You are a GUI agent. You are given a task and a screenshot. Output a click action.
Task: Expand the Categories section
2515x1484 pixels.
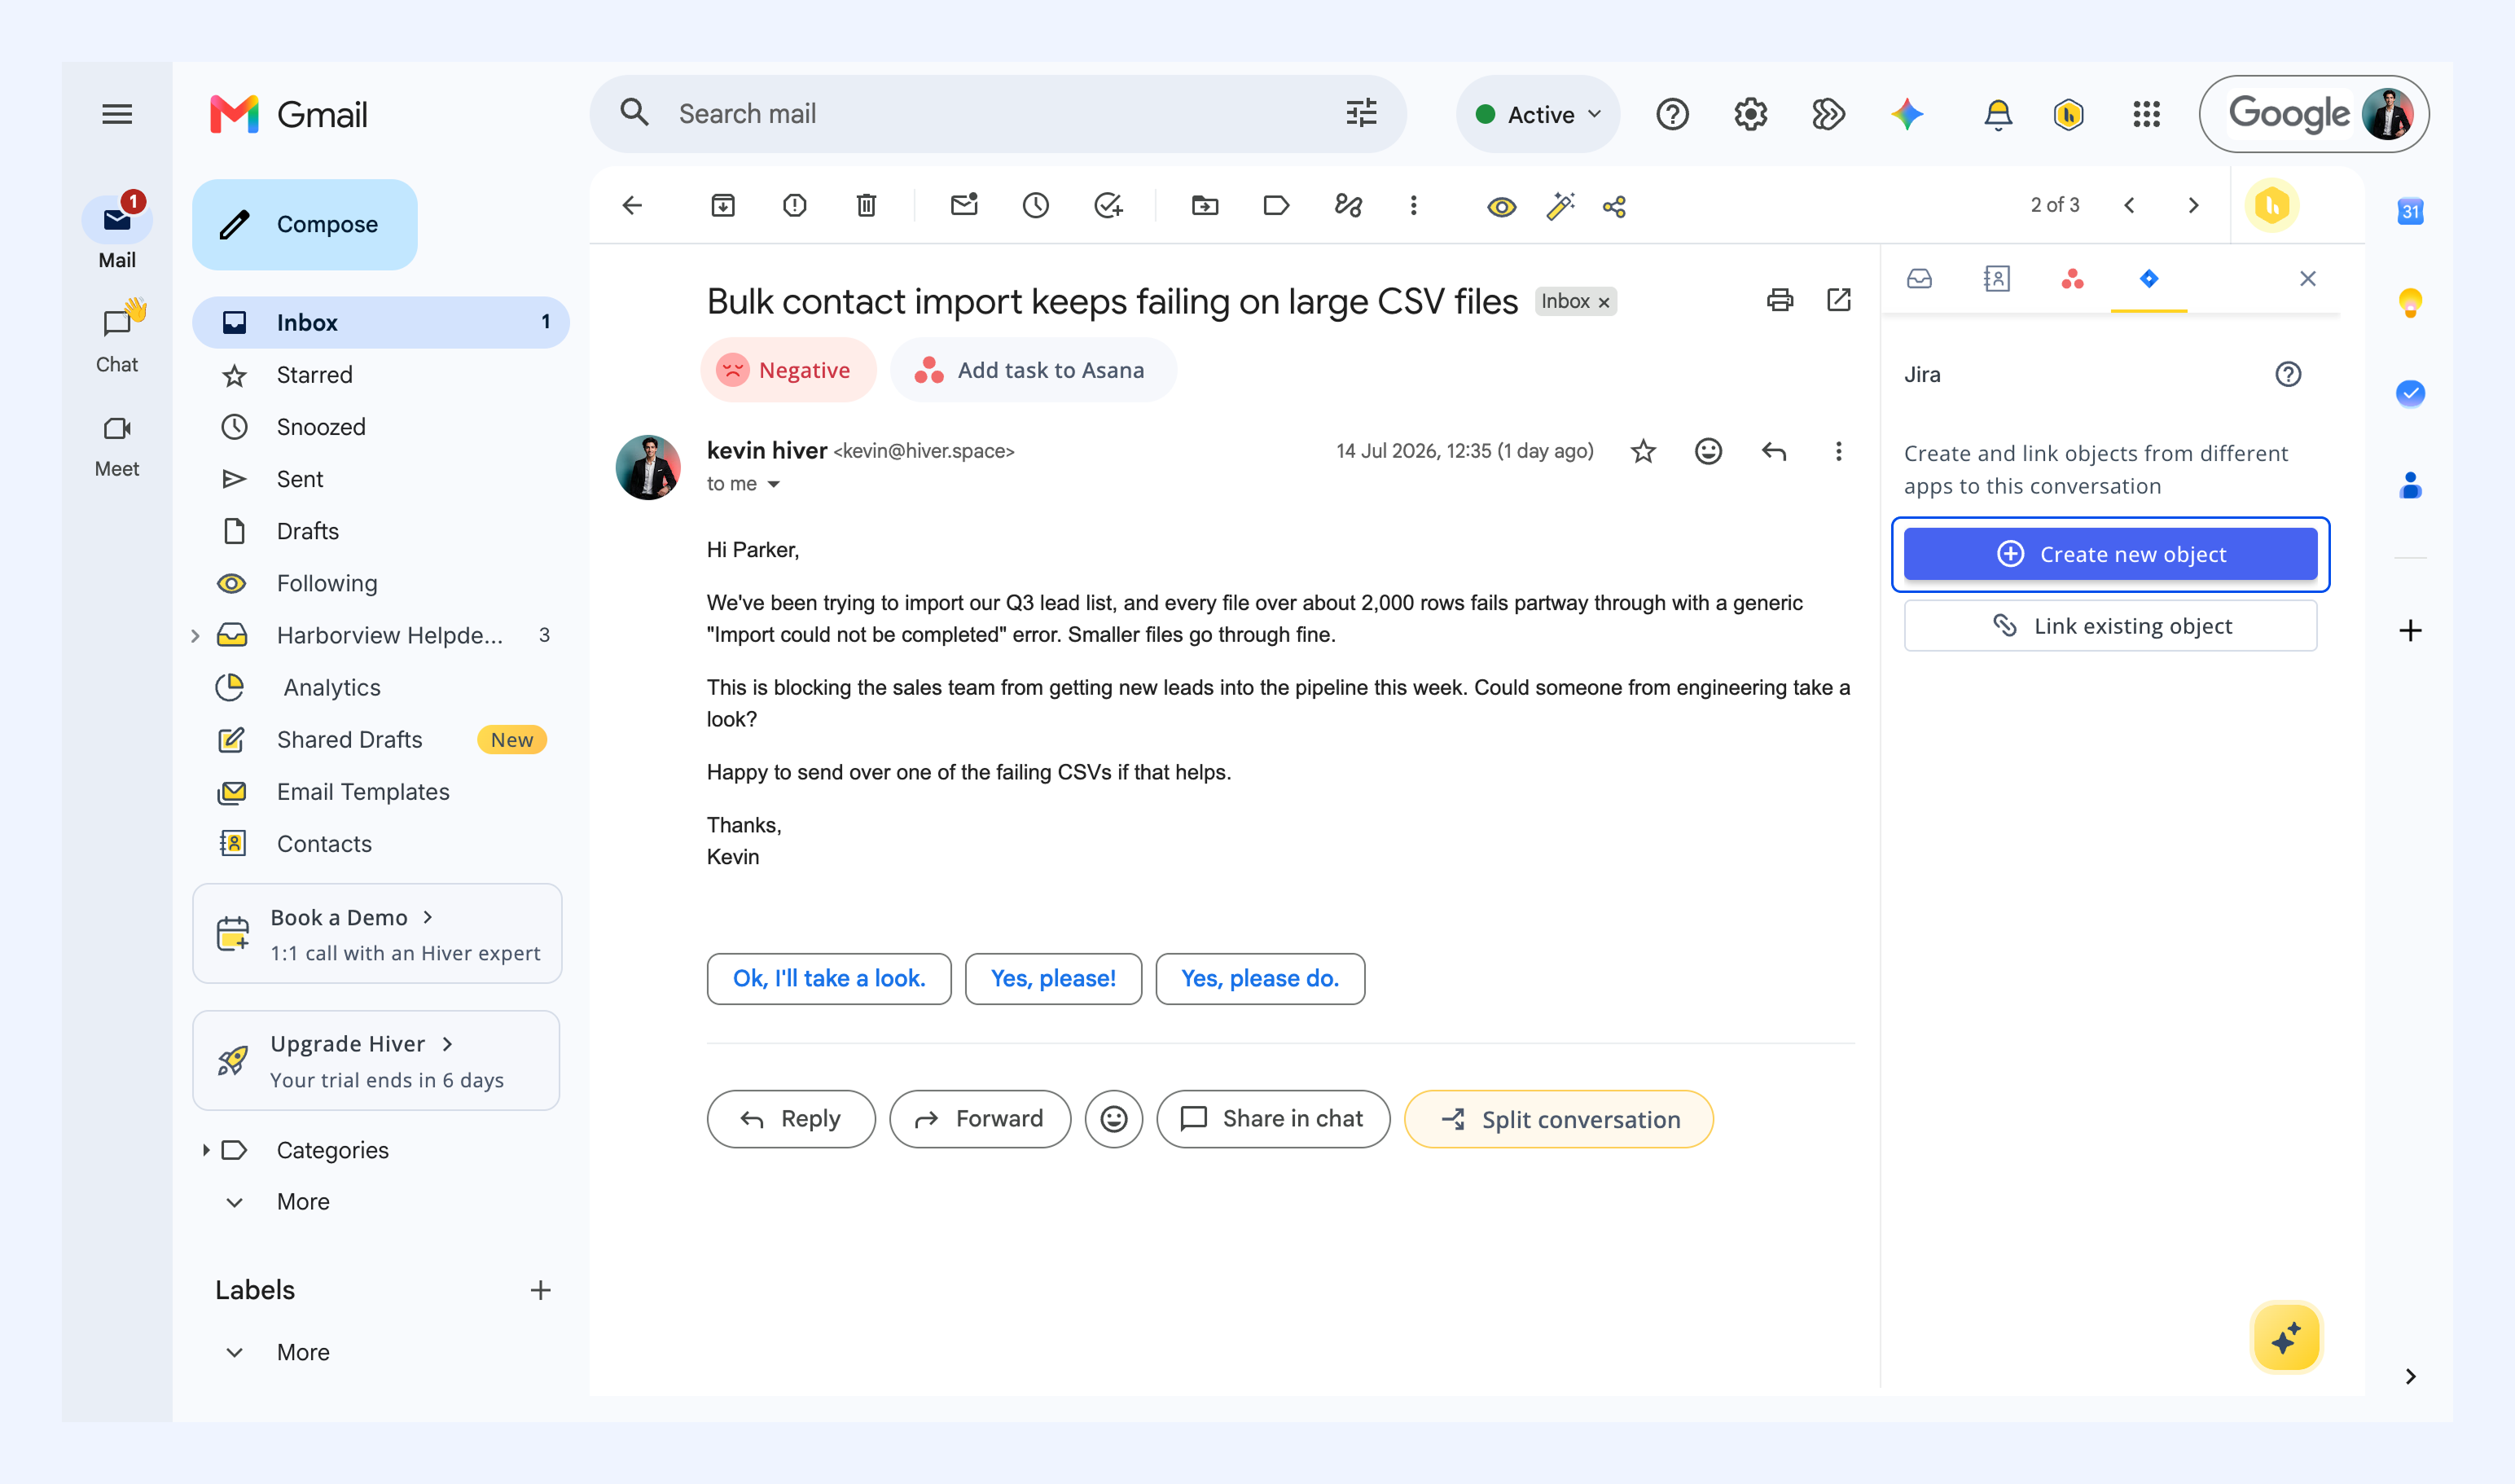coord(206,1150)
